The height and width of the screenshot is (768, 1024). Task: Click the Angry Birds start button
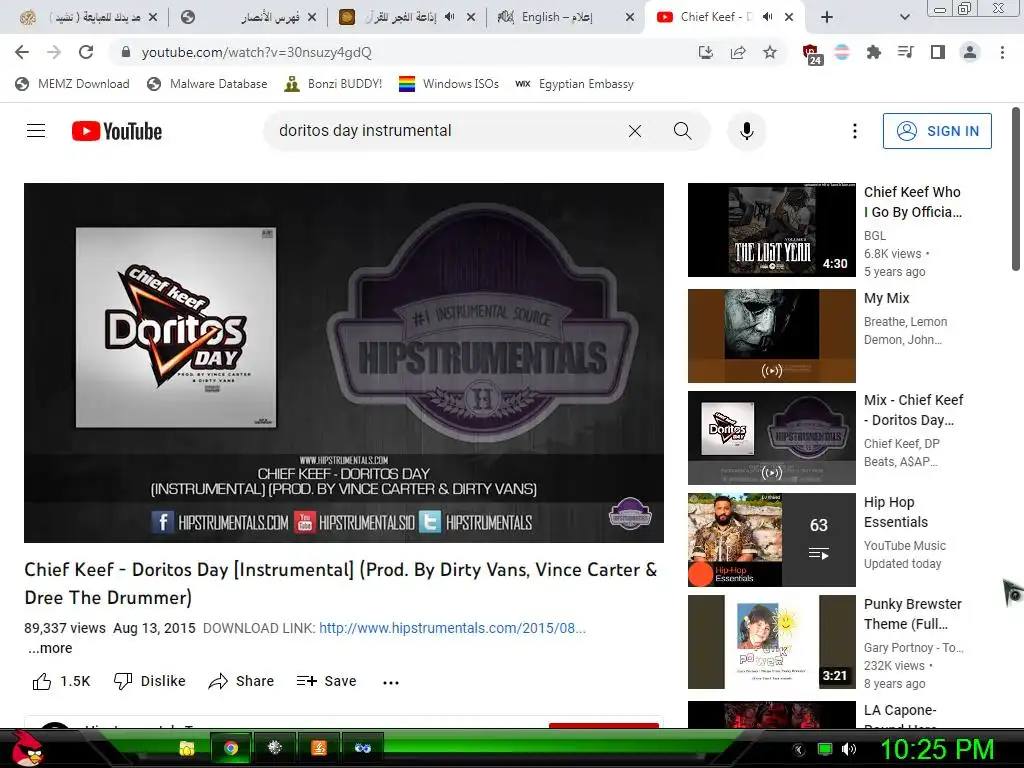pyautogui.click(x=27, y=748)
